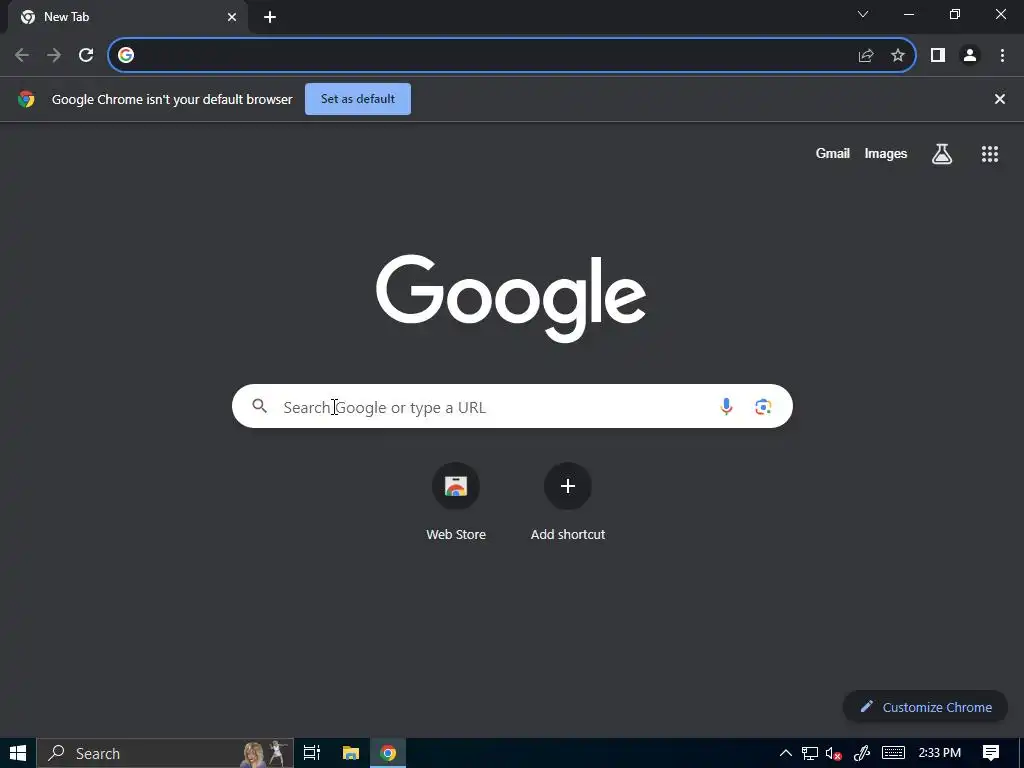1024x768 pixels.
Task: Click the Windows taskbar Search box
Action: (165, 753)
